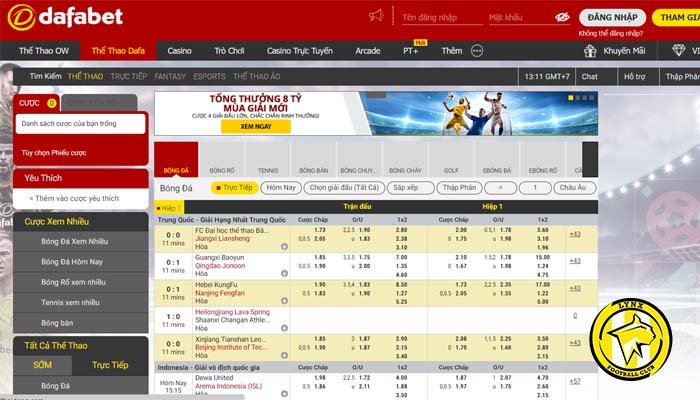Open Arcade menu item

coord(368,51)
